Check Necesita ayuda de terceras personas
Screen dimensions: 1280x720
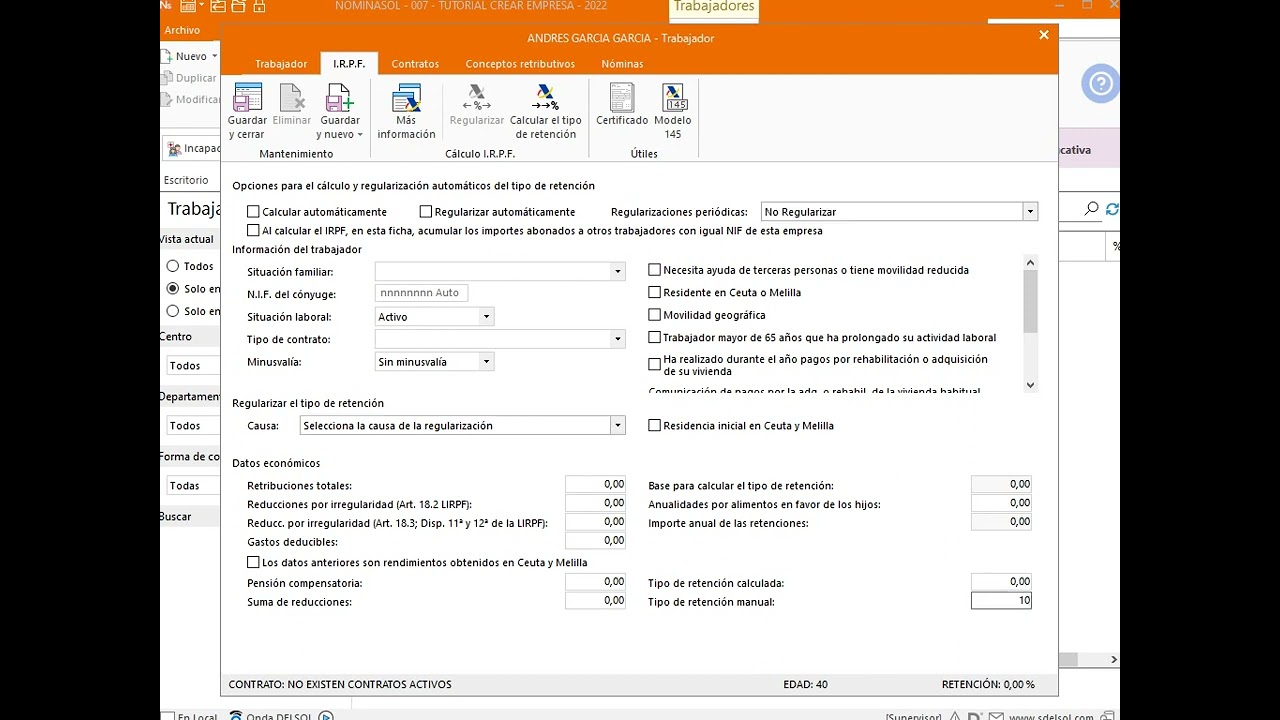pyautogui.click(x=655, y=270)
